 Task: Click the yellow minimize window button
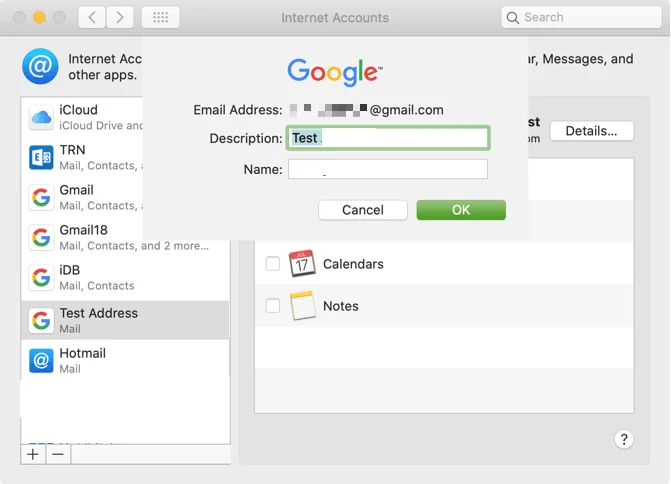[x=39, y=18]
